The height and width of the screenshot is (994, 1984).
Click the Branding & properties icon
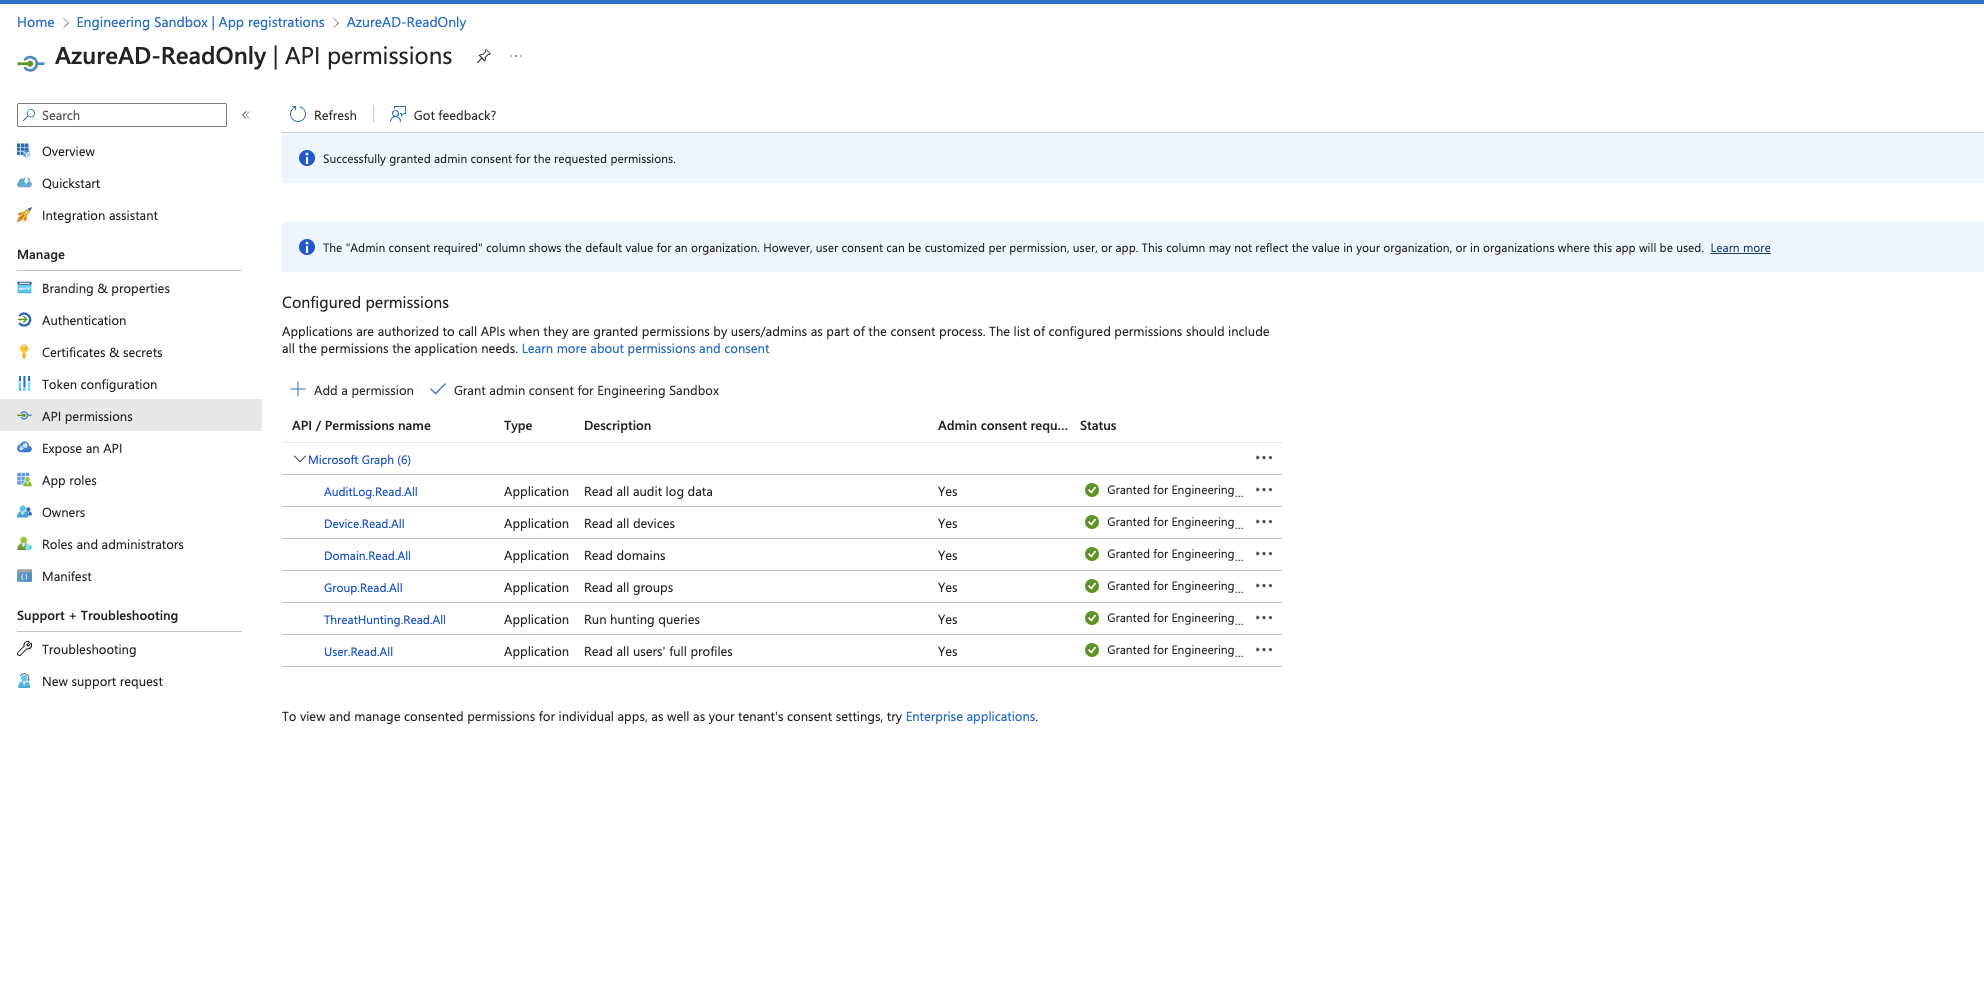click(24, 288)
